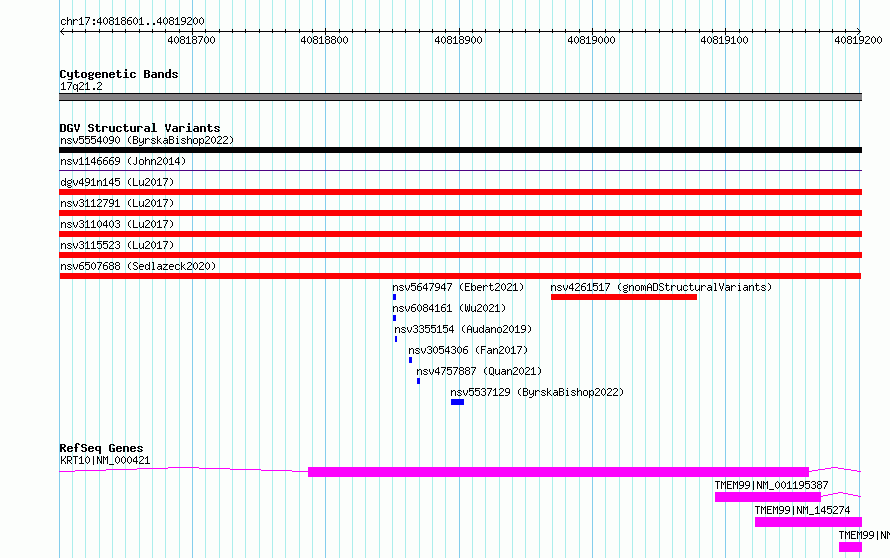Click the 40818700 ruler position
890x558 pixels.
192,40
